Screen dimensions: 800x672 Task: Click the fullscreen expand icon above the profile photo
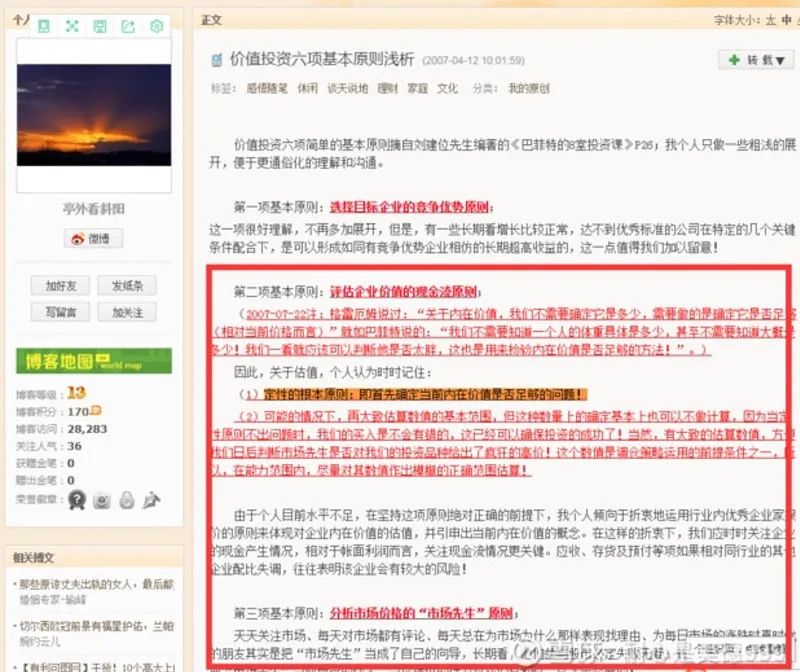(x=70, y=27)
